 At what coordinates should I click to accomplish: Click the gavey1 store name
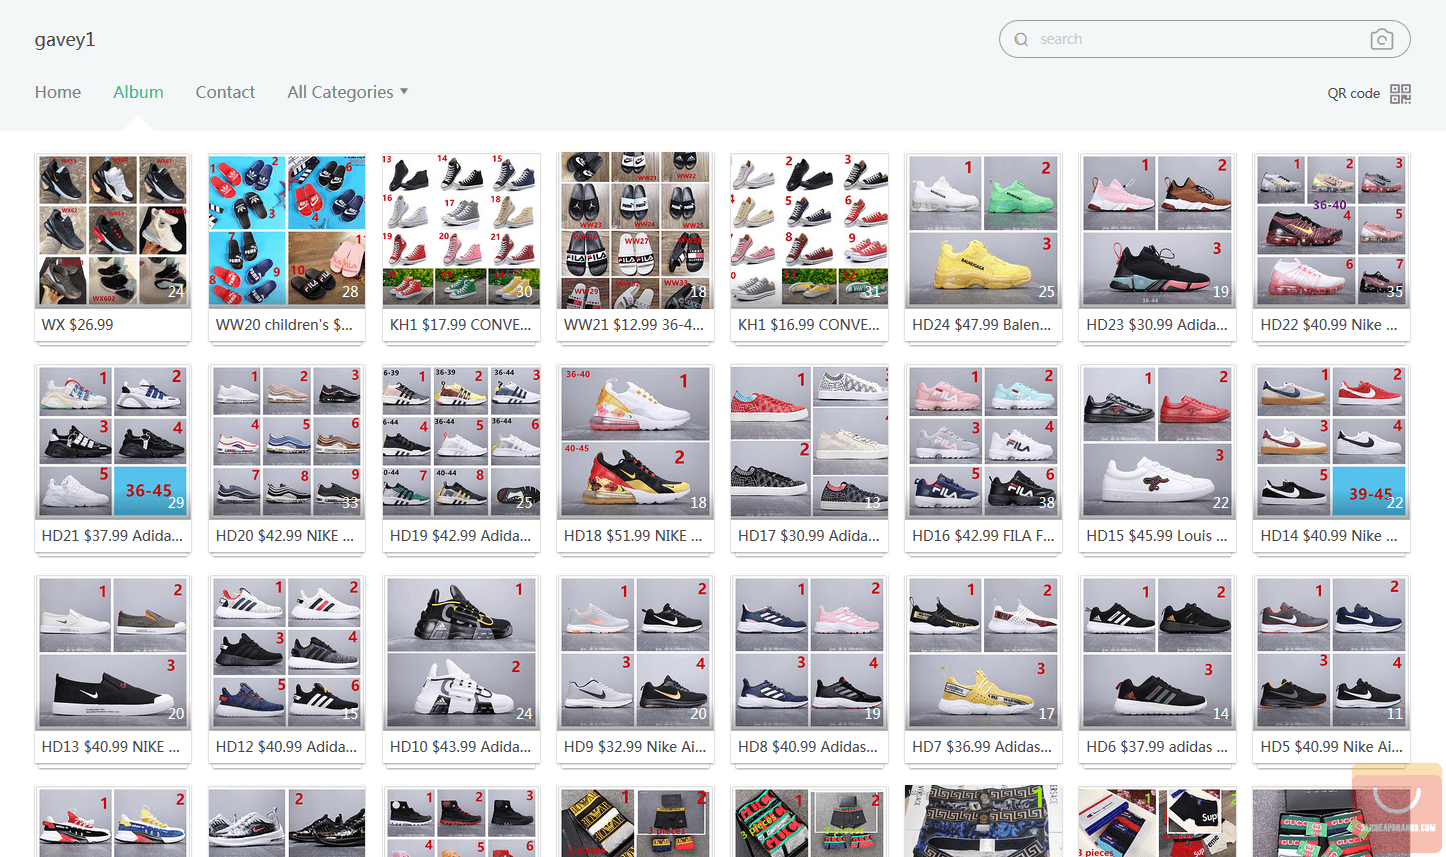(65, 40)
